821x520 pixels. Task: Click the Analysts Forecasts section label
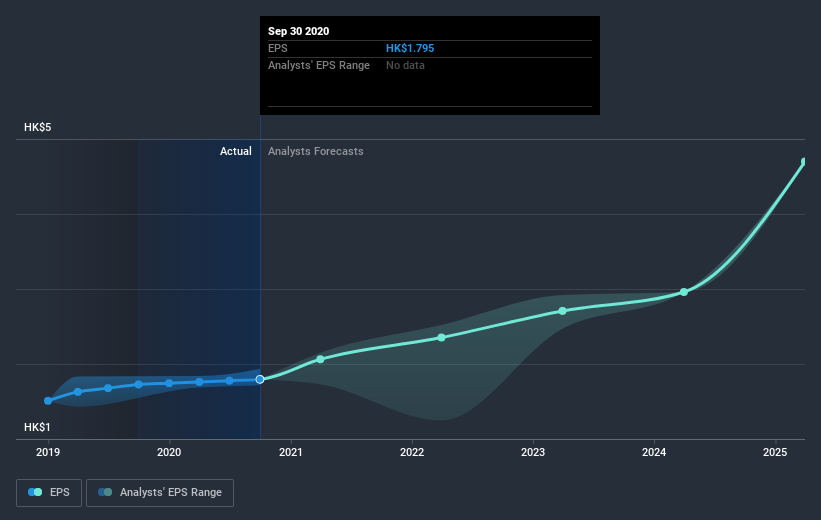[316, 151]
